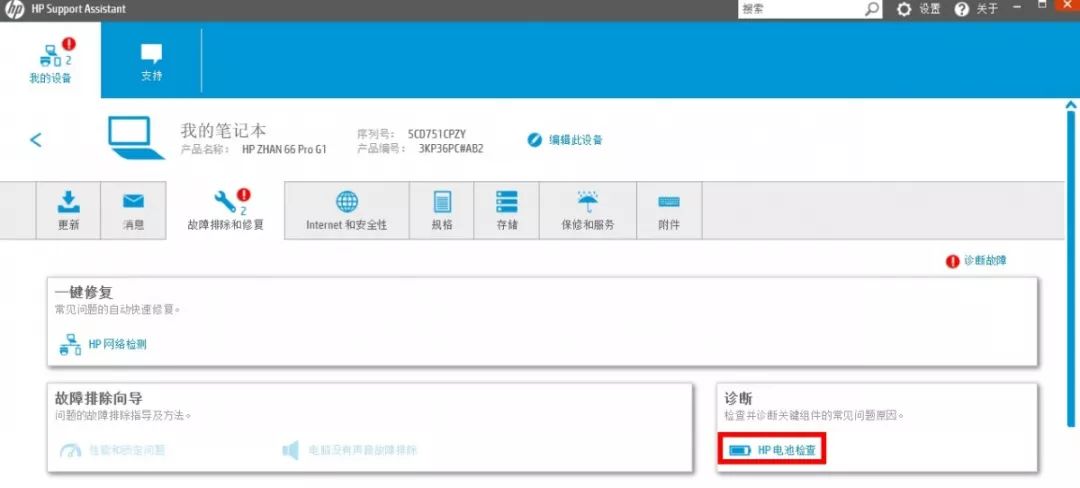Image resolution: width=1080 pixels, height=488 pixels.
Task: Open computer no sound troubleshooter
Action: click(x=350, y=451)
